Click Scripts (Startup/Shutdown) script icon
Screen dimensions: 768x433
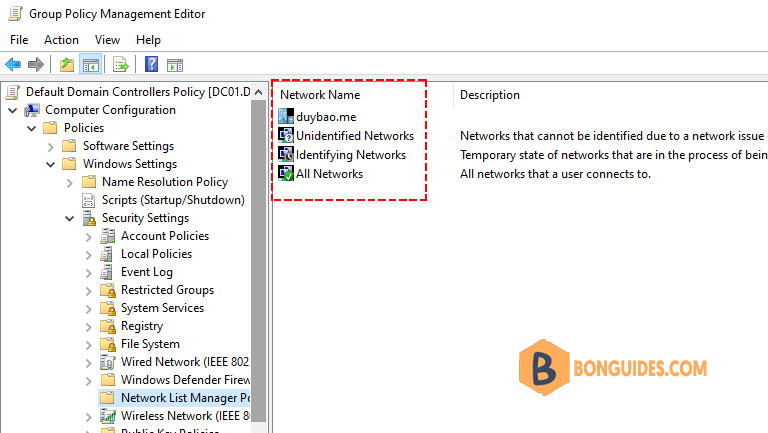(89, 200)
